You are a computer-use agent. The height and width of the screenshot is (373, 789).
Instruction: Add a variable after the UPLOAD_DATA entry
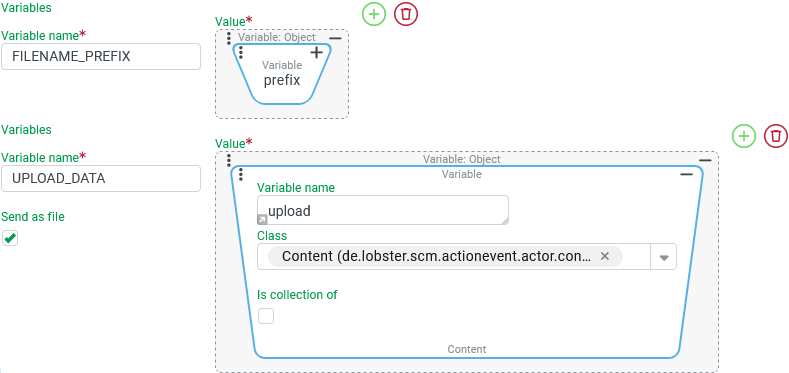744,136
